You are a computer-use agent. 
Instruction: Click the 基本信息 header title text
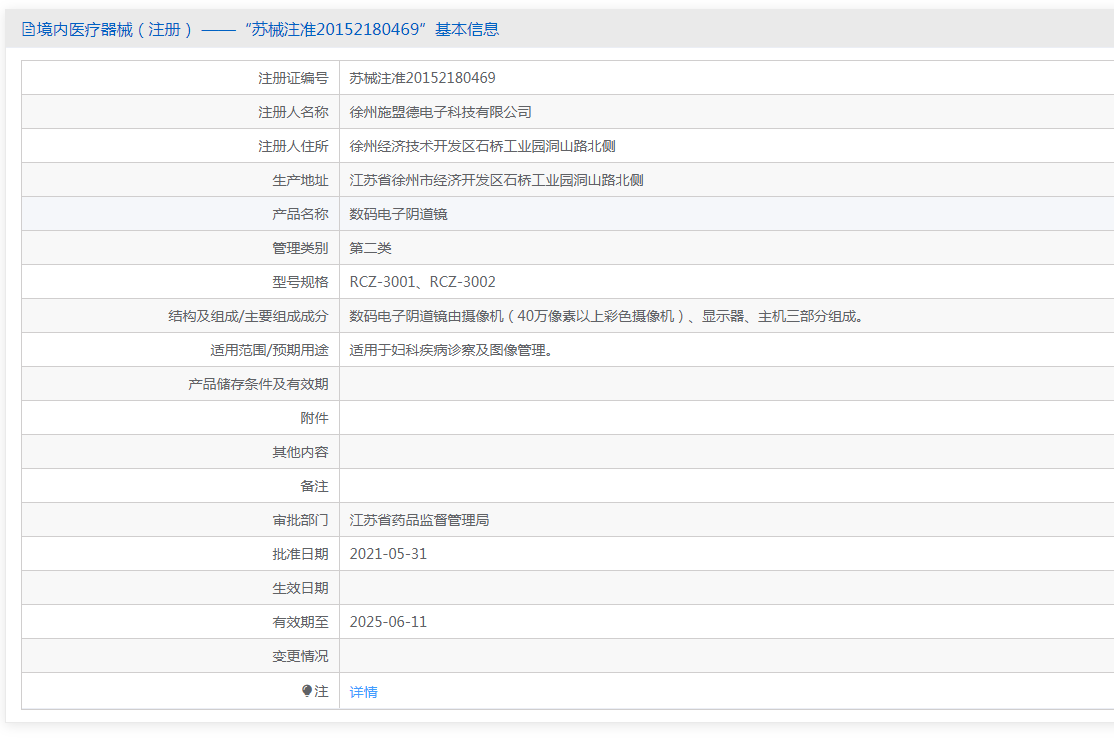tap(260, 30)
